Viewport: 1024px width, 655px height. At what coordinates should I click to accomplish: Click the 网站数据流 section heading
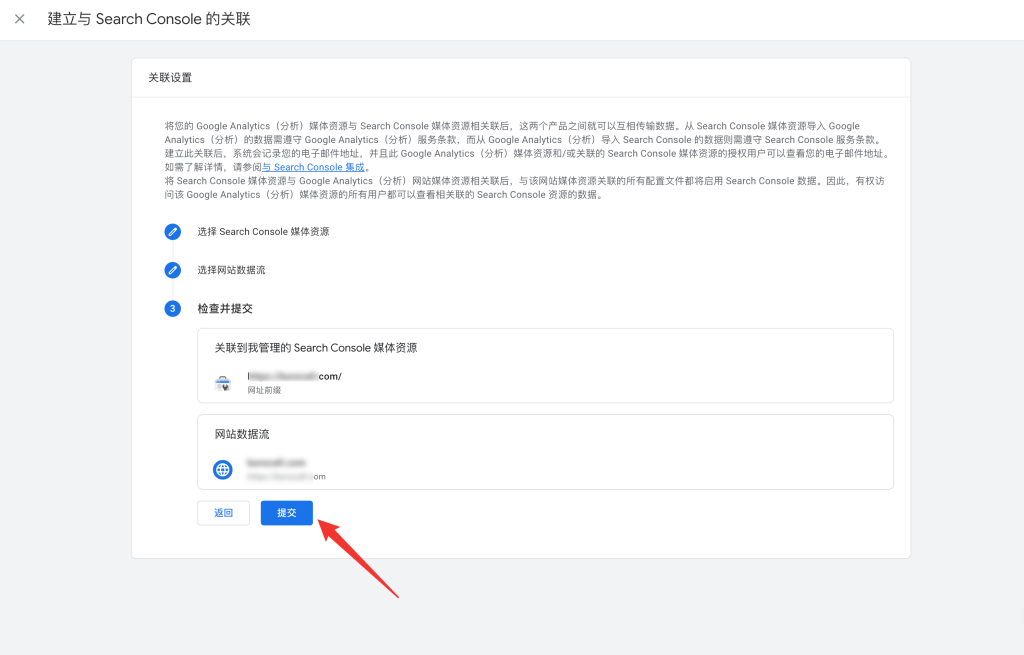click(242, 434)
